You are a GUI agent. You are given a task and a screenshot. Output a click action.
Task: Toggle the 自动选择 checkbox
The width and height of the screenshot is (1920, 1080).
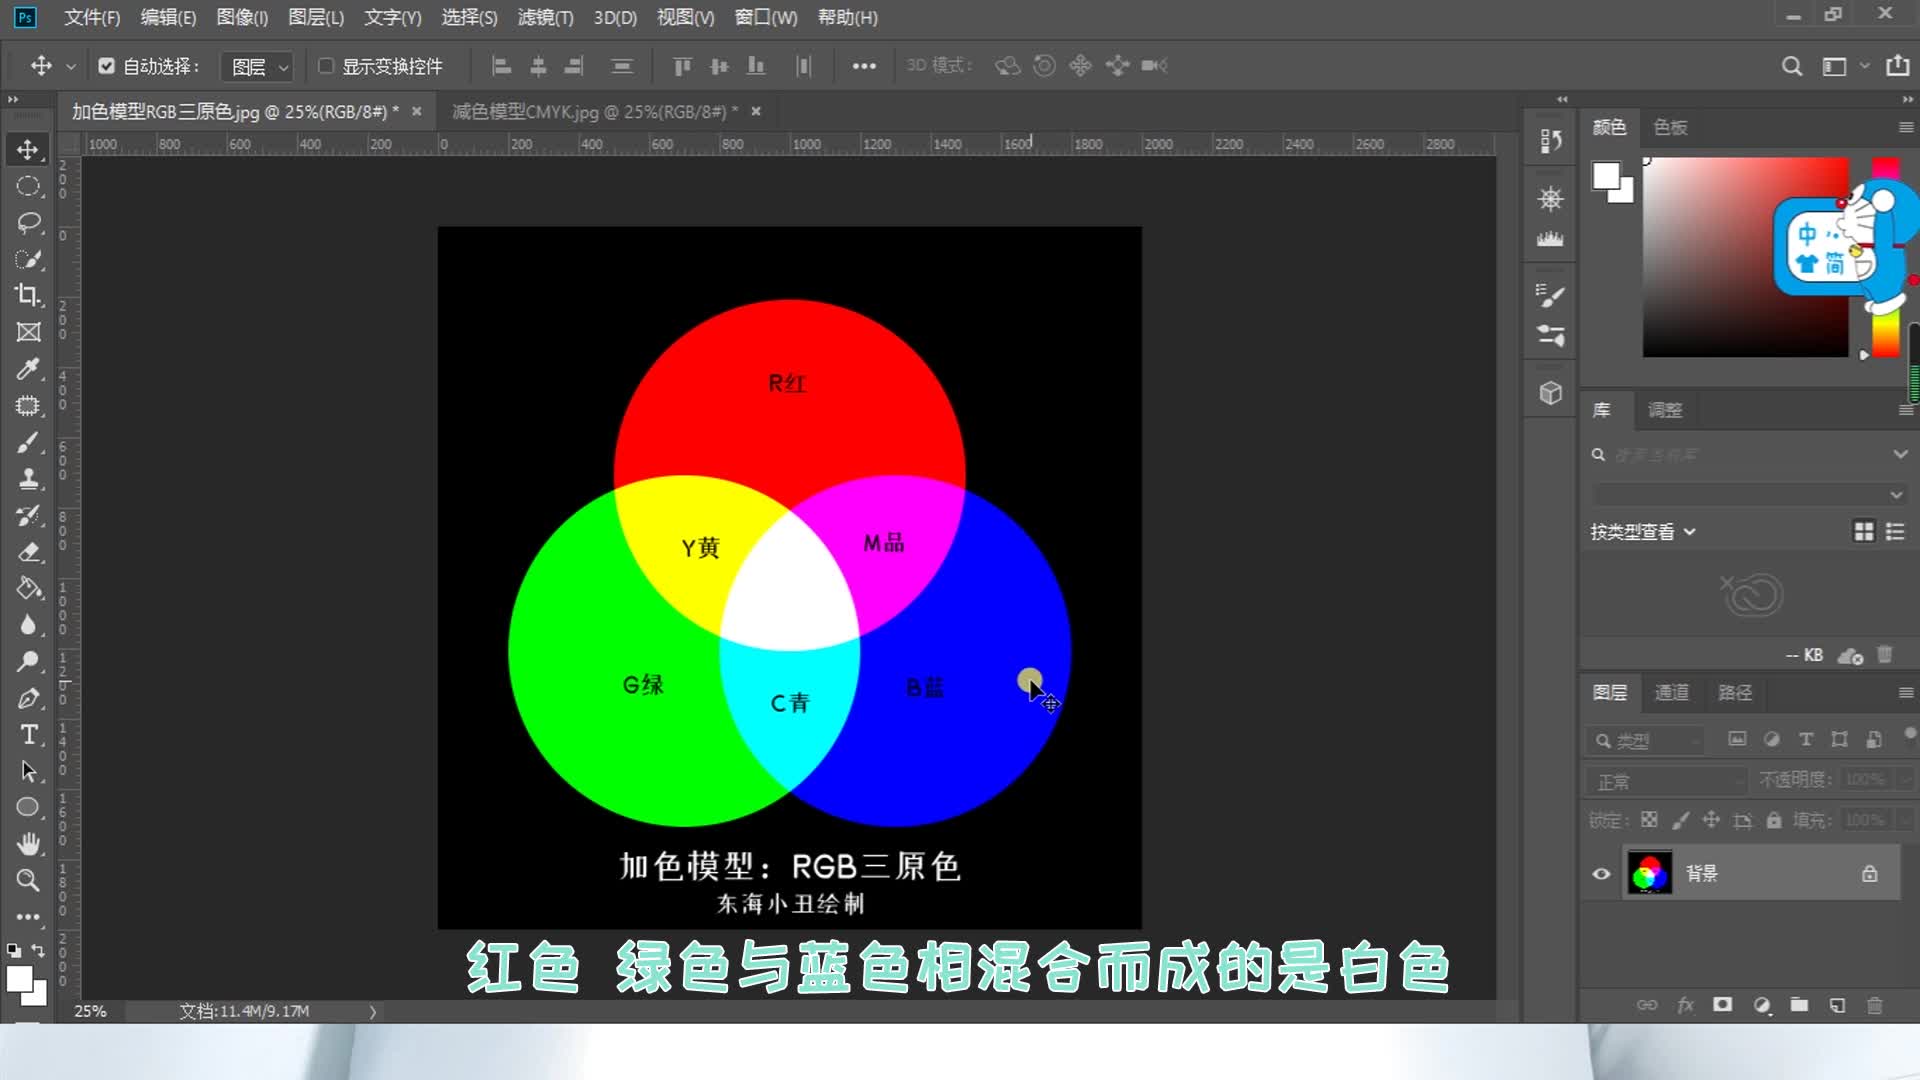click(x=106, y=66)
